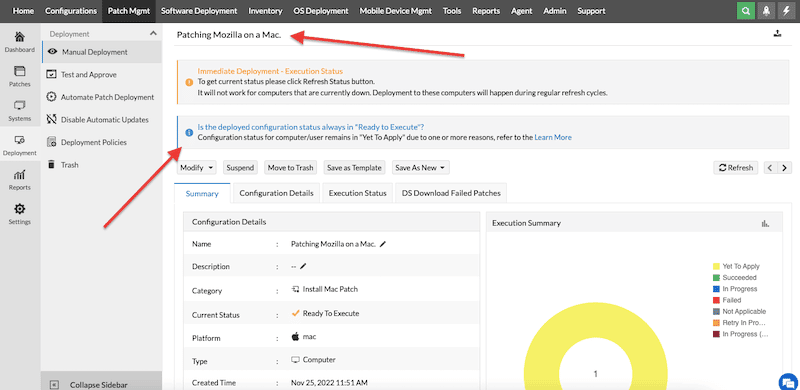Open Deployment Policies
The height and width of the screenshot is (390, 800).
(x=94, y=142)
